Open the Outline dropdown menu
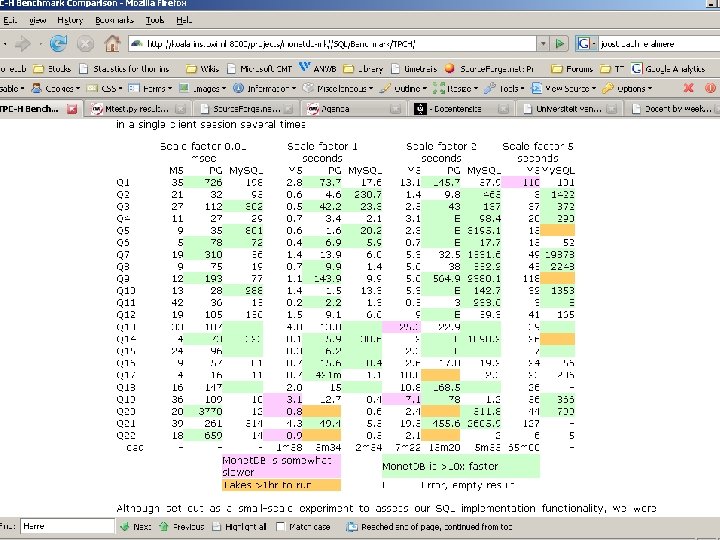This screenshot has width=720, height=540. 403,88
